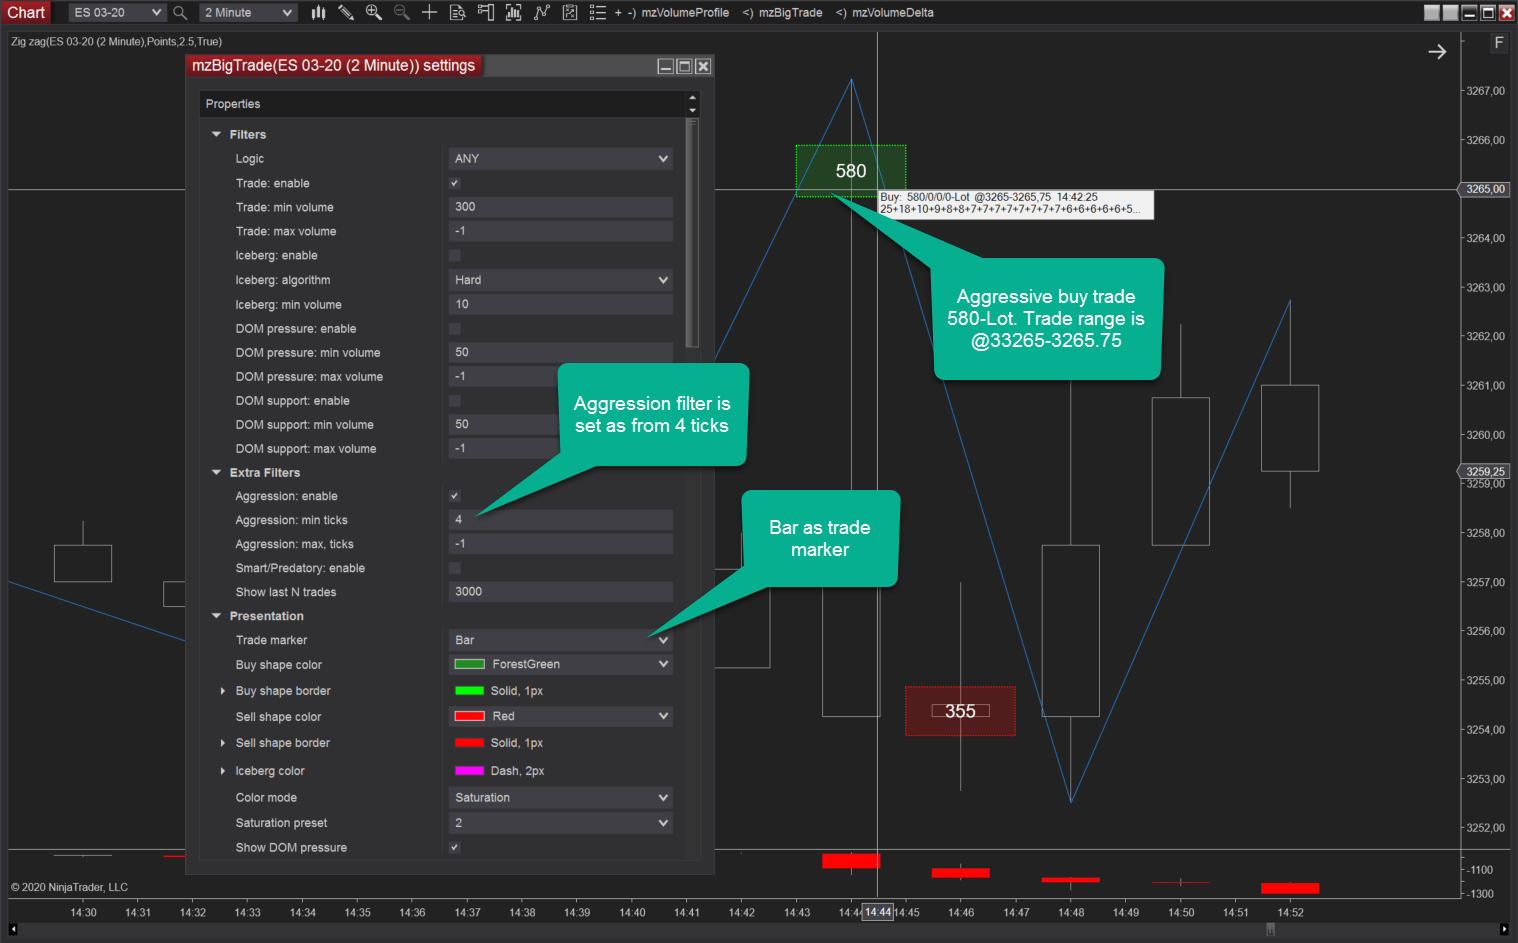This screenshot has width=1518, height=943.
Task: Click the instrument search magnifier icon
Action: pyautogui.click(x=180, y=13)
